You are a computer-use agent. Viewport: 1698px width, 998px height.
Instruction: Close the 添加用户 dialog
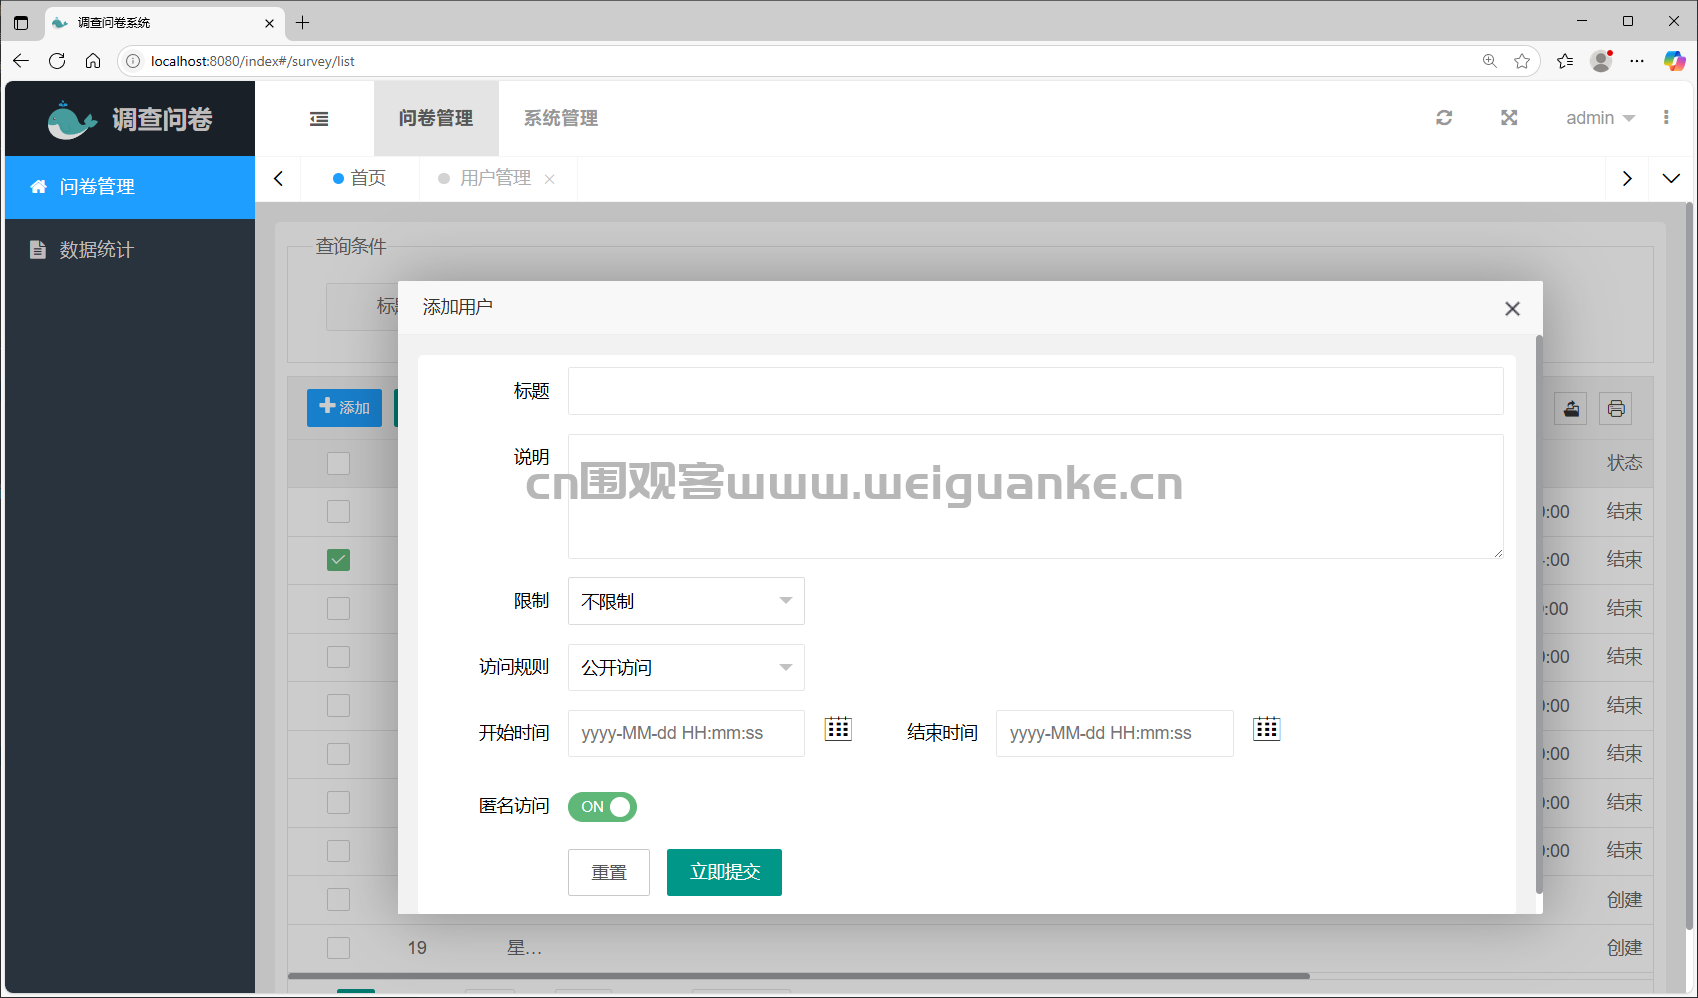[1512, 309]
